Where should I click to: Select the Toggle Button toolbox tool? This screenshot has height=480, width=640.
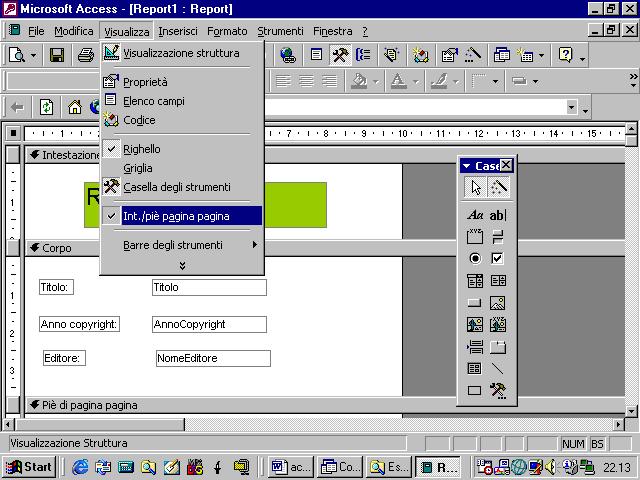tap(498, 237)
